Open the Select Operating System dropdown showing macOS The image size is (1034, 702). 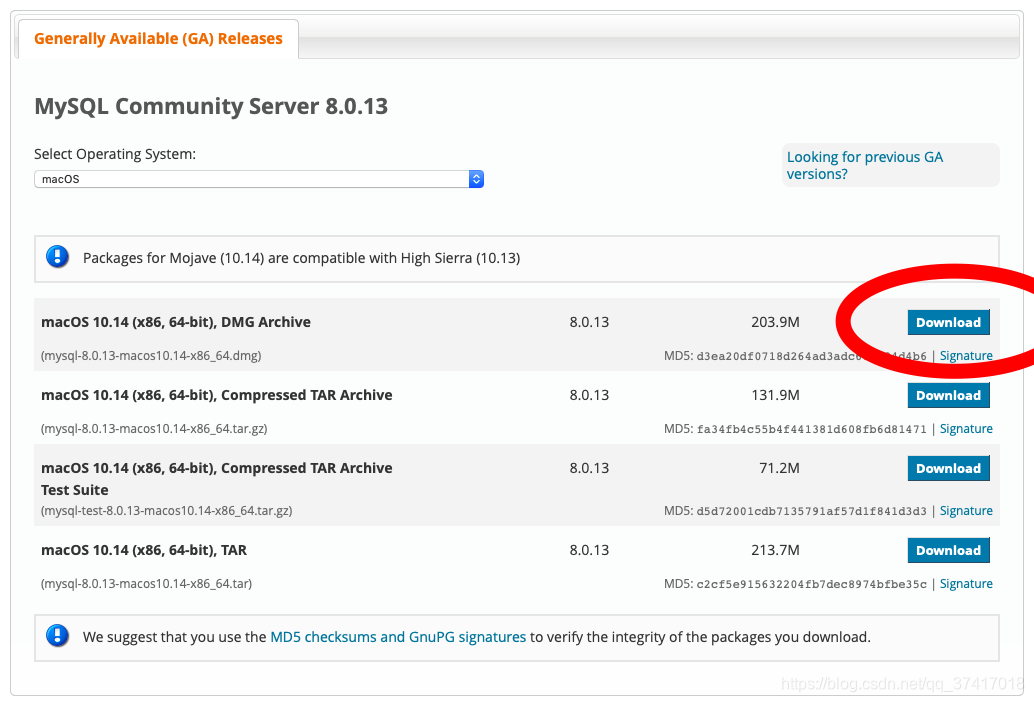coord(258,179)
